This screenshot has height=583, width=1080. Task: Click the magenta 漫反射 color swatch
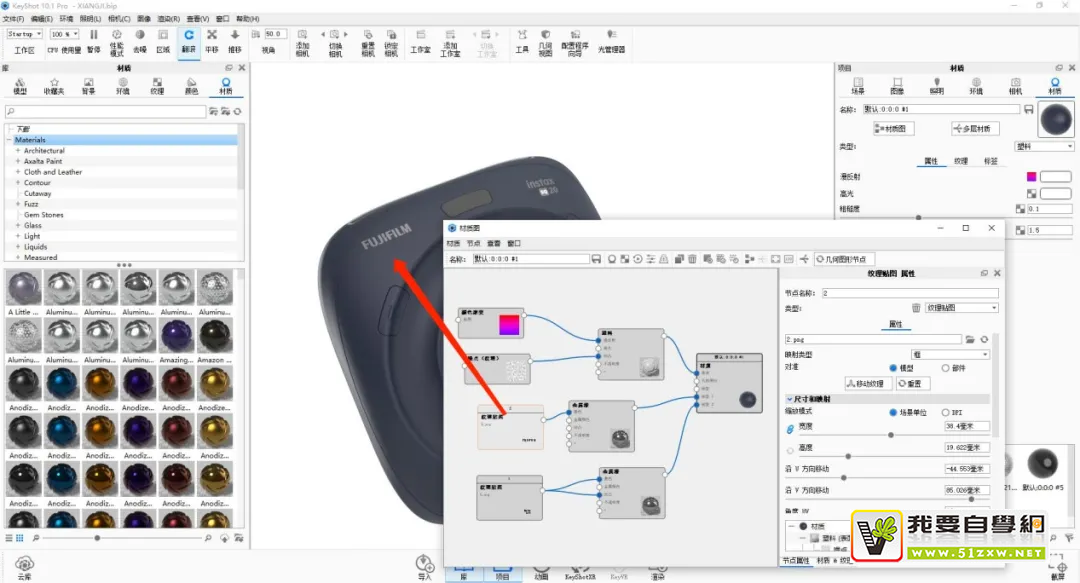tap(1031, 176)
